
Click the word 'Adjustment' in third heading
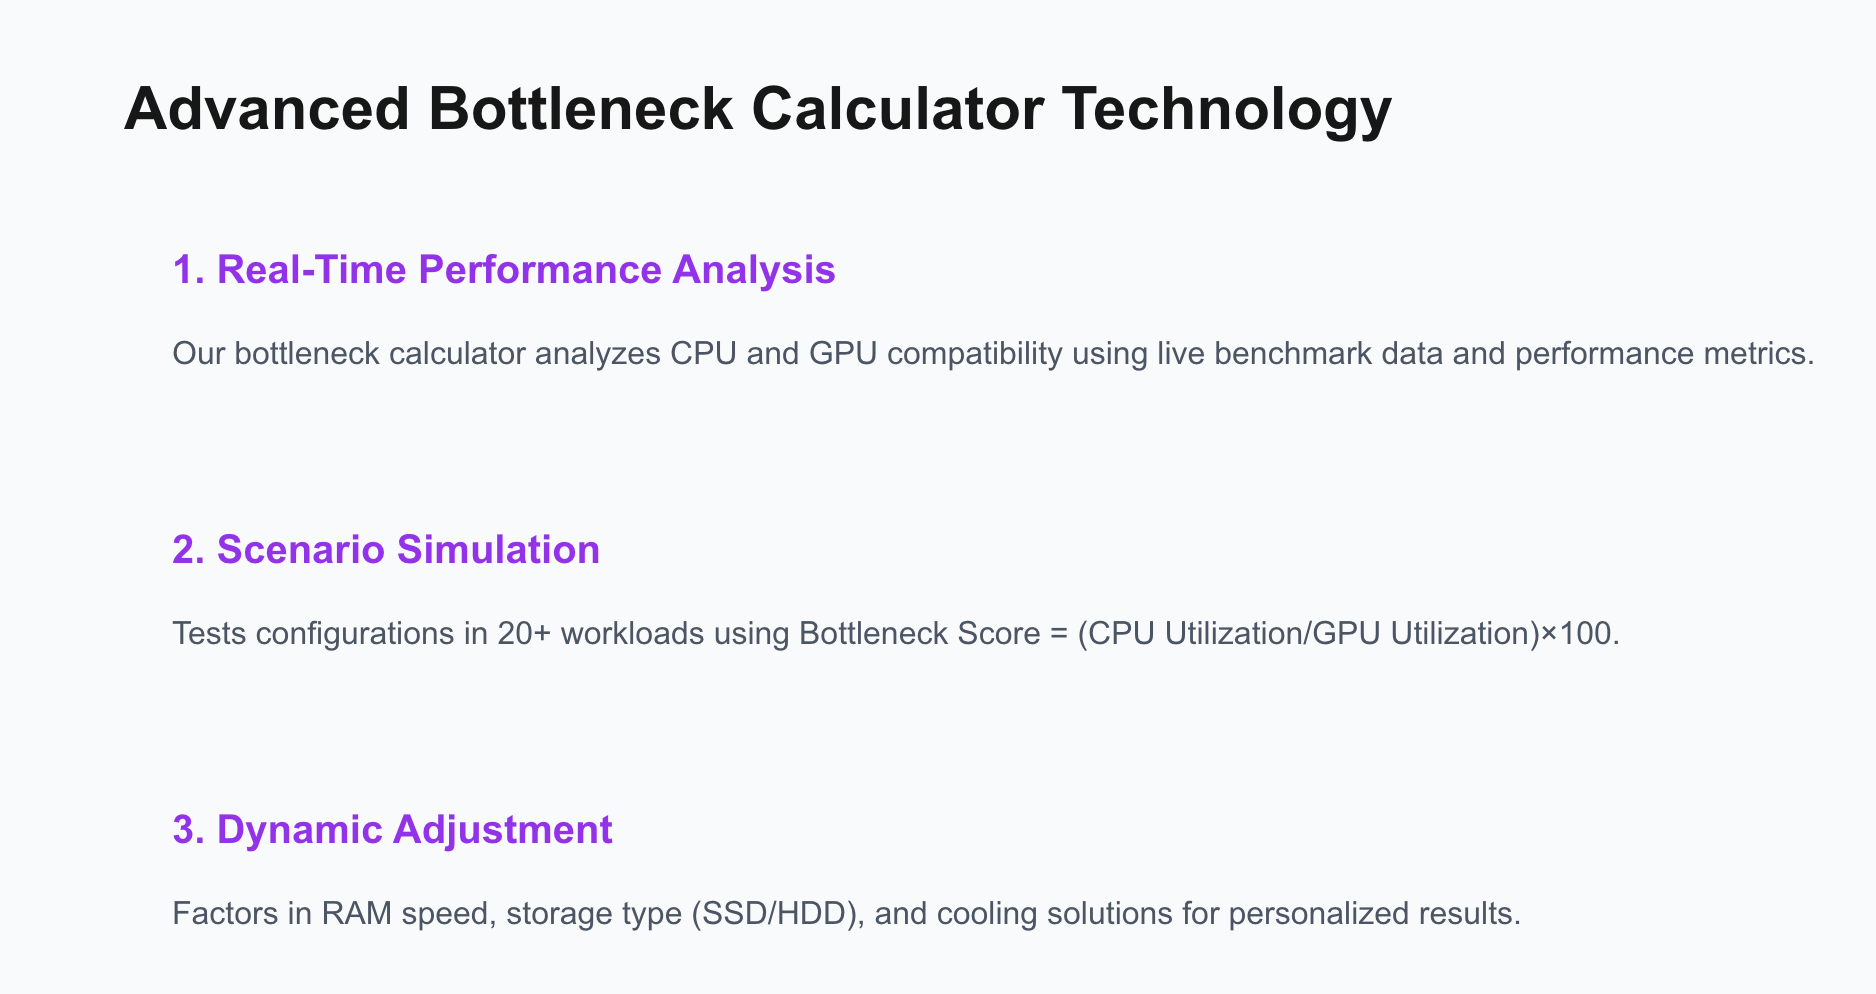(x=502, y=832)
